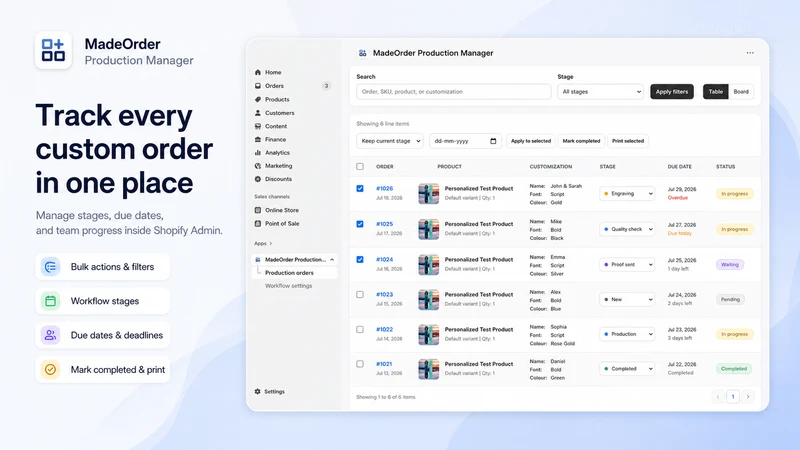Click the MadeOrder app icon in header
The width and height of the screenshot is (800, 450).
[x=362, y=53]
